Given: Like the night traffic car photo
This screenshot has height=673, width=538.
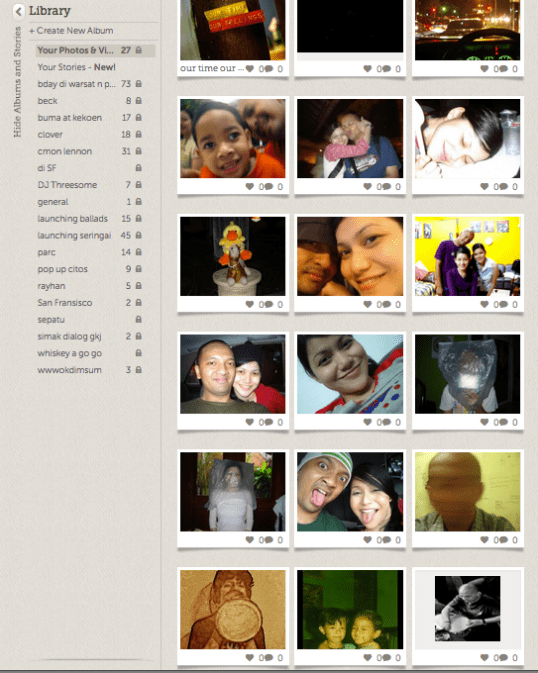Looking at the screenshot, I should coord(484,69).
